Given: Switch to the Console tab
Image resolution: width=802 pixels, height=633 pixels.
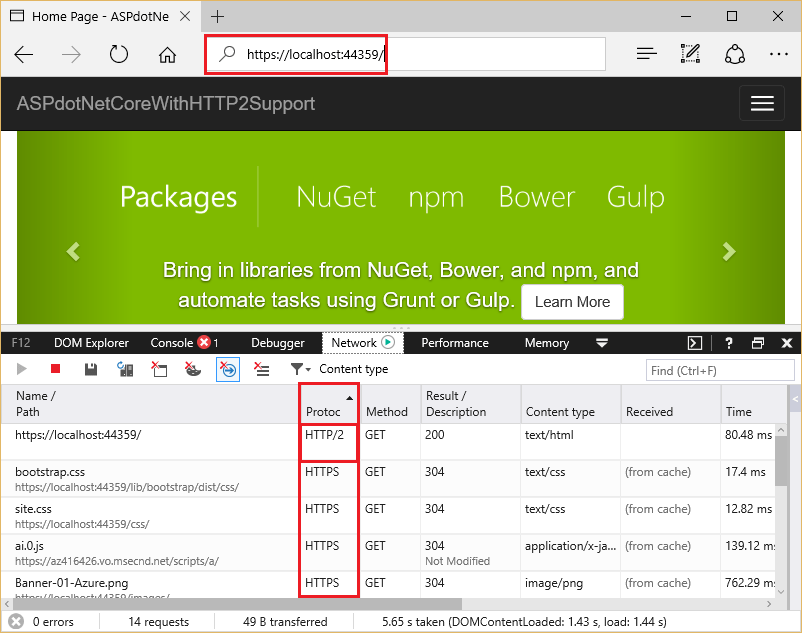Looking at the screenshot, I should (171, 342).
